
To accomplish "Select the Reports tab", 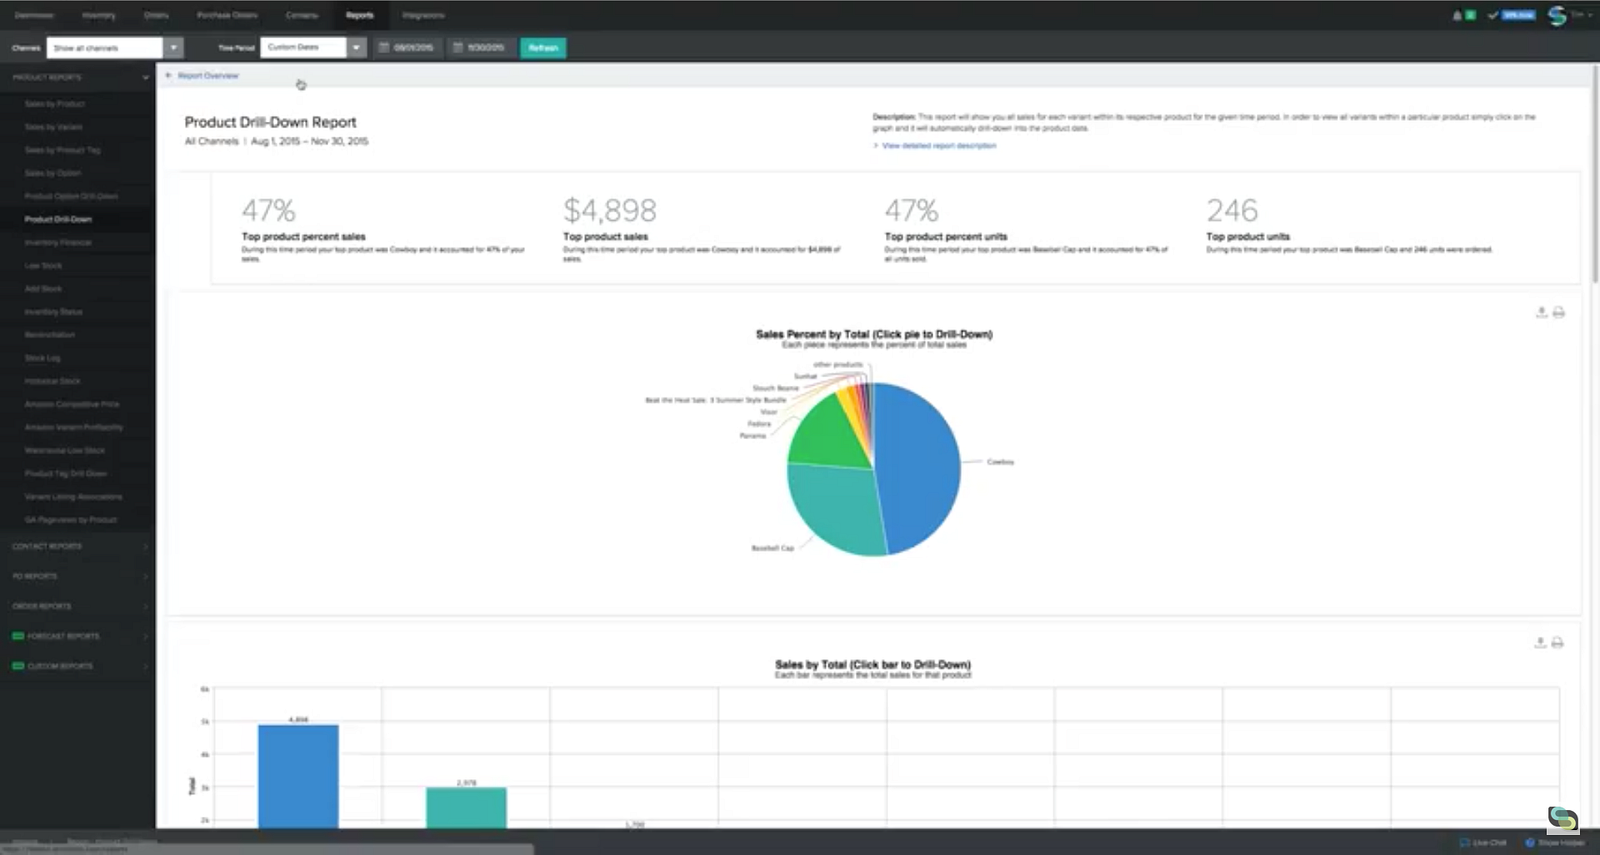I will [360, 15].
